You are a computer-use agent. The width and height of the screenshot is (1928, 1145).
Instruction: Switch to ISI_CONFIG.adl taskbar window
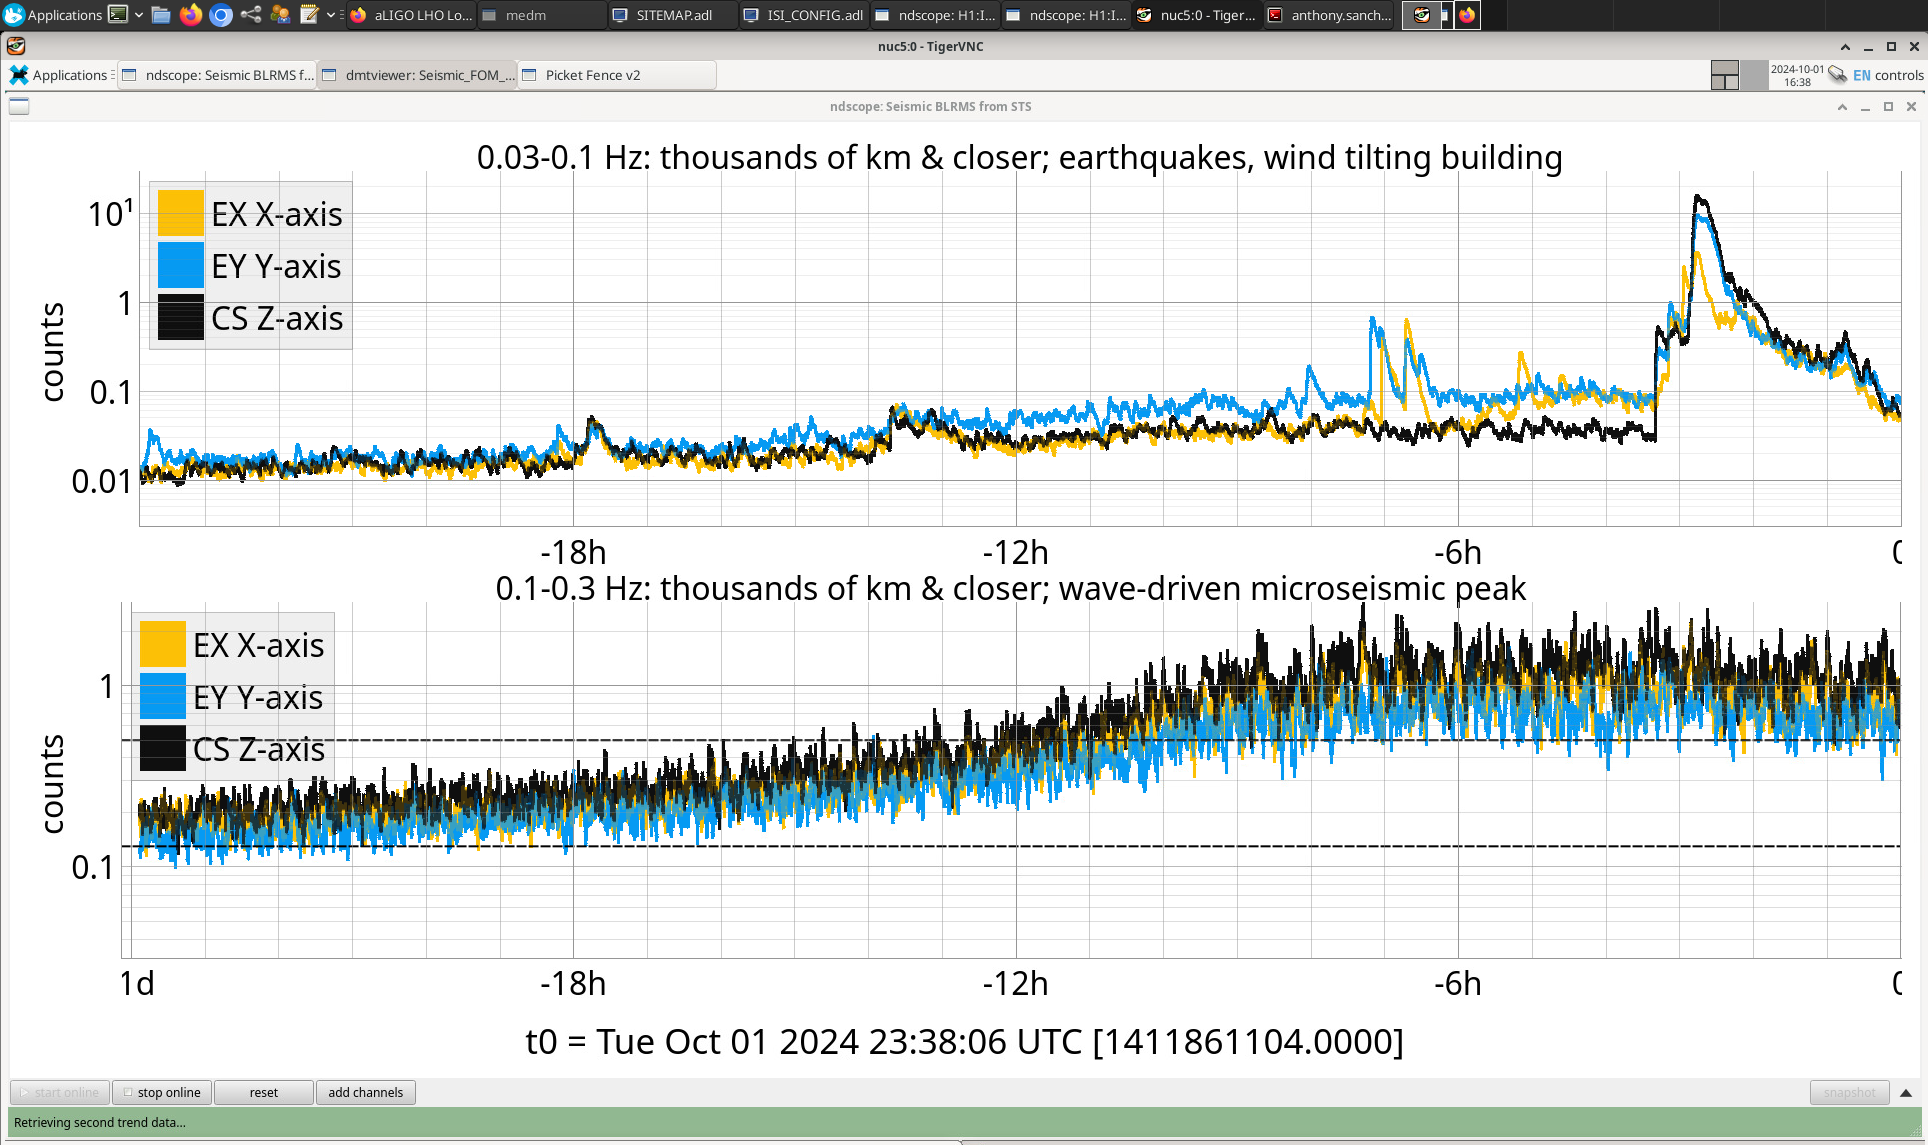(x=803, y=15)
